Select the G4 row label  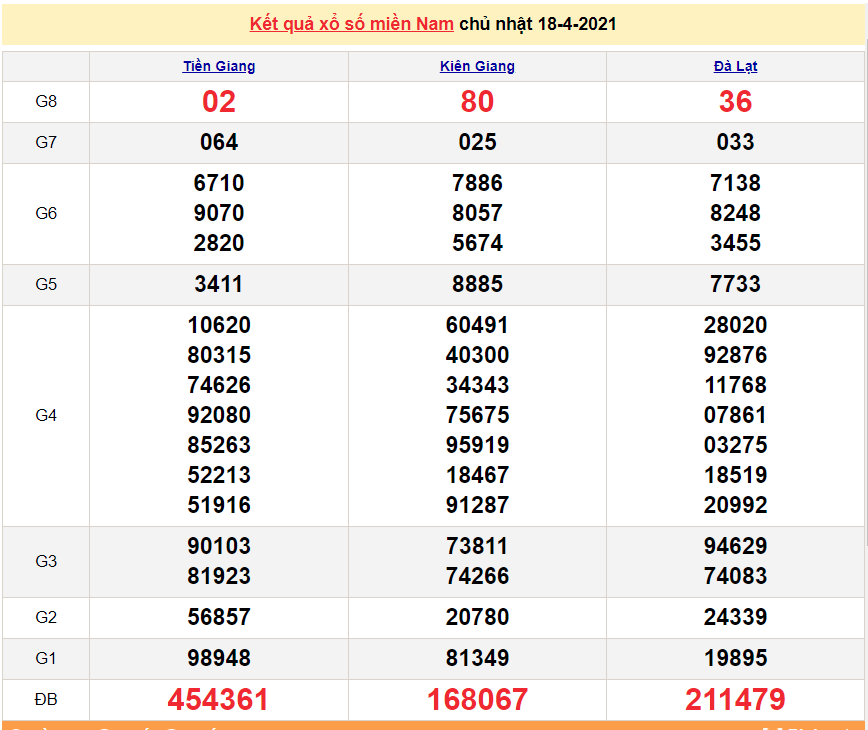[x=46, y=415]
